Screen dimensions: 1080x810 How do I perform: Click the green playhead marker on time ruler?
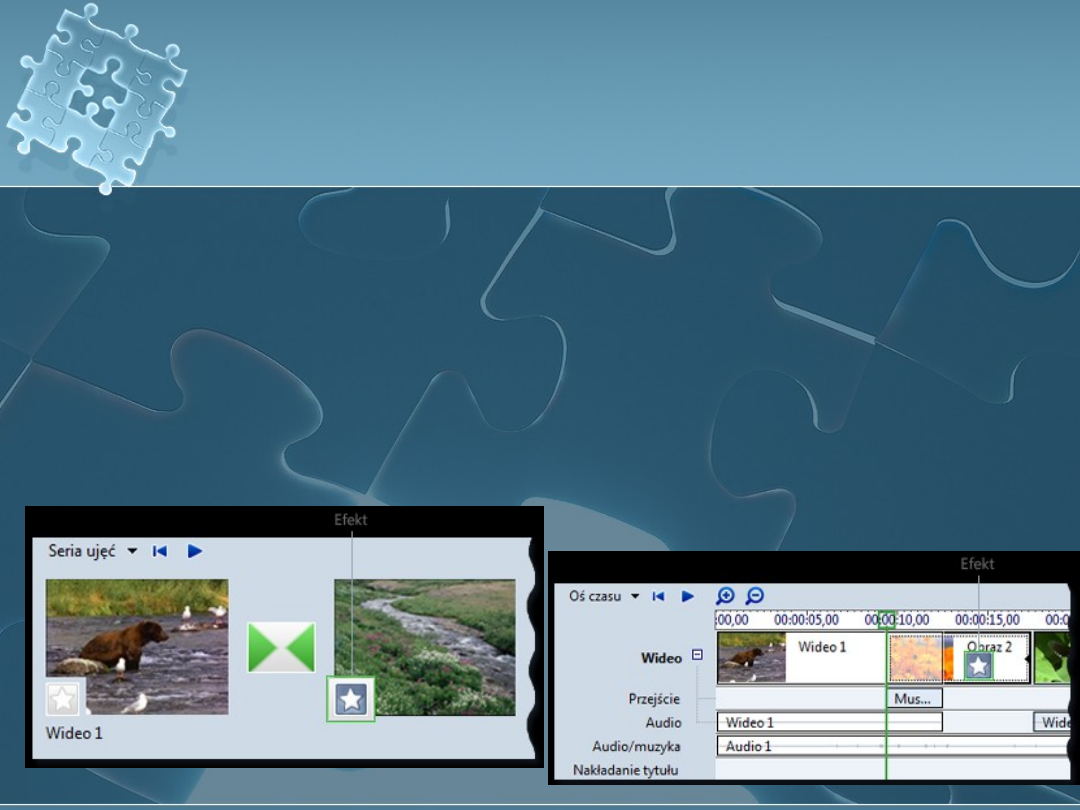[x=886, y=619]
